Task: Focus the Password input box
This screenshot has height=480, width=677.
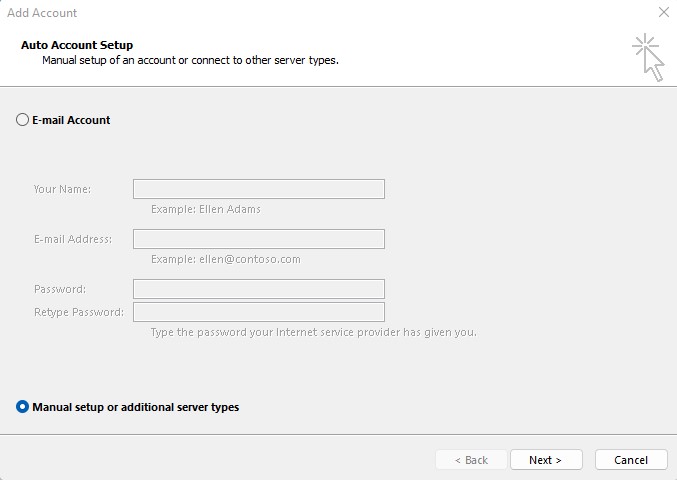Action: [x=258, y=289]
